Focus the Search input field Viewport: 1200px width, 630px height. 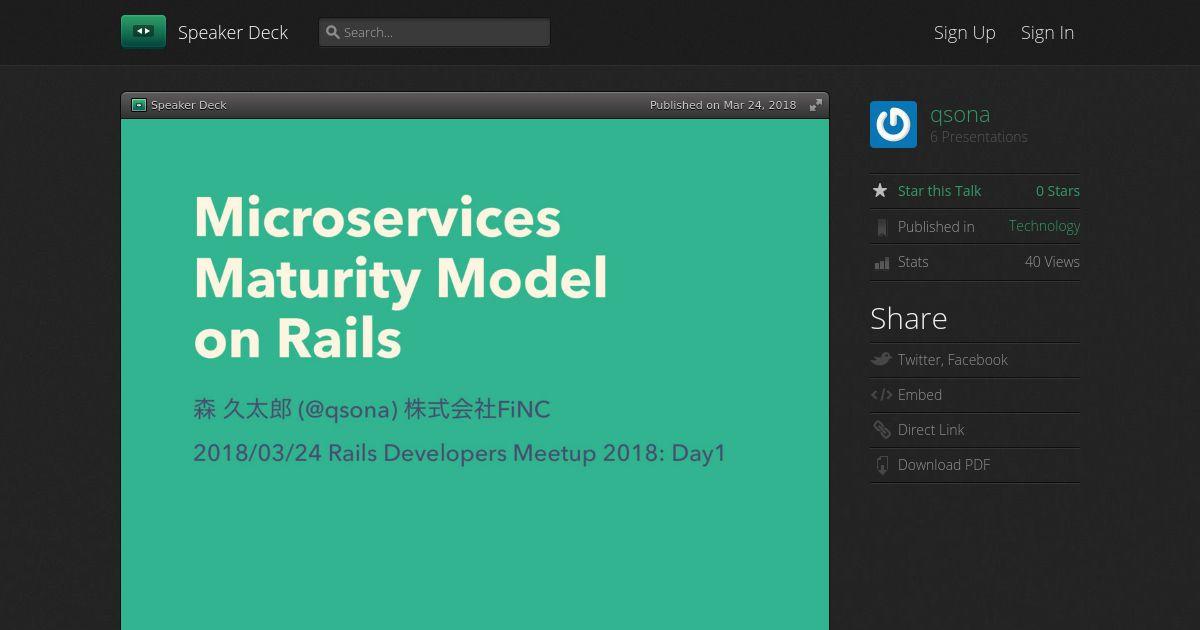(x=434, y=32)
